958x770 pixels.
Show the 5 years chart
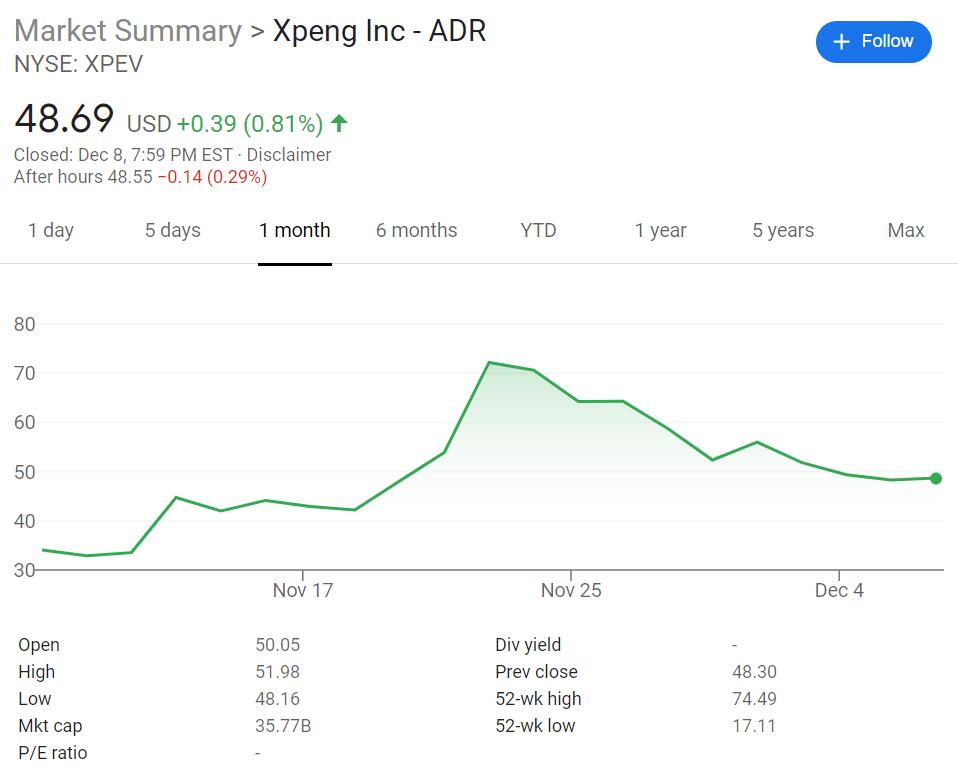pyautogui.click(x=783, y=230)
